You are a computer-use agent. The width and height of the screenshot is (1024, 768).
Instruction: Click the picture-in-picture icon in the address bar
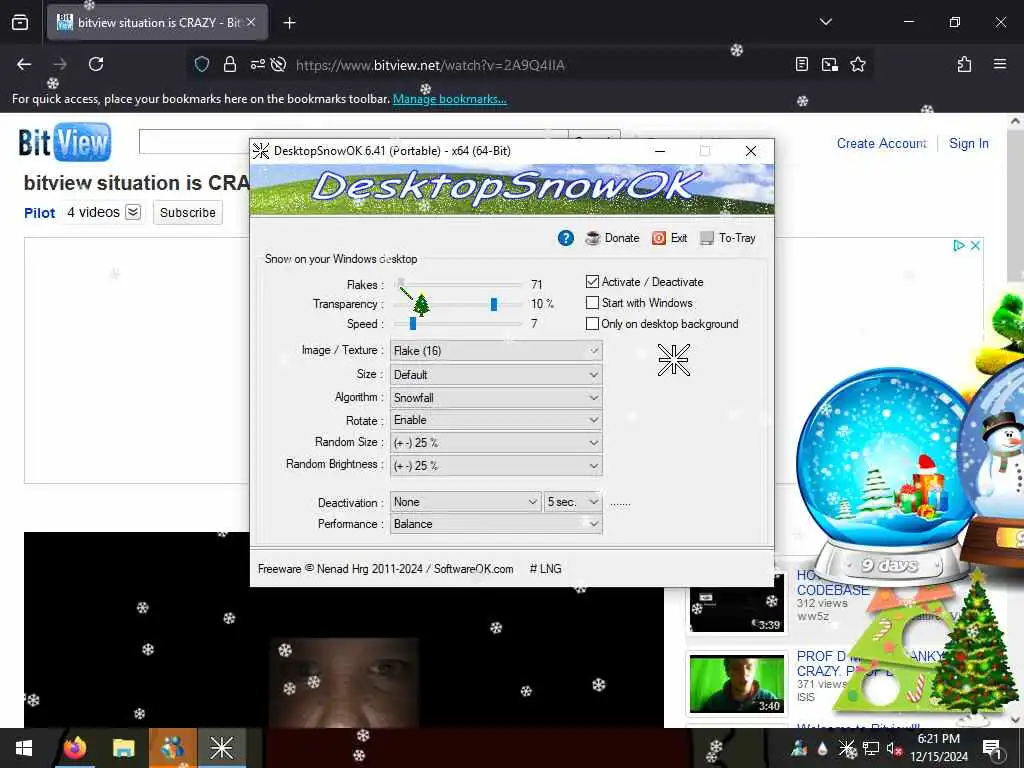(830, 64)
